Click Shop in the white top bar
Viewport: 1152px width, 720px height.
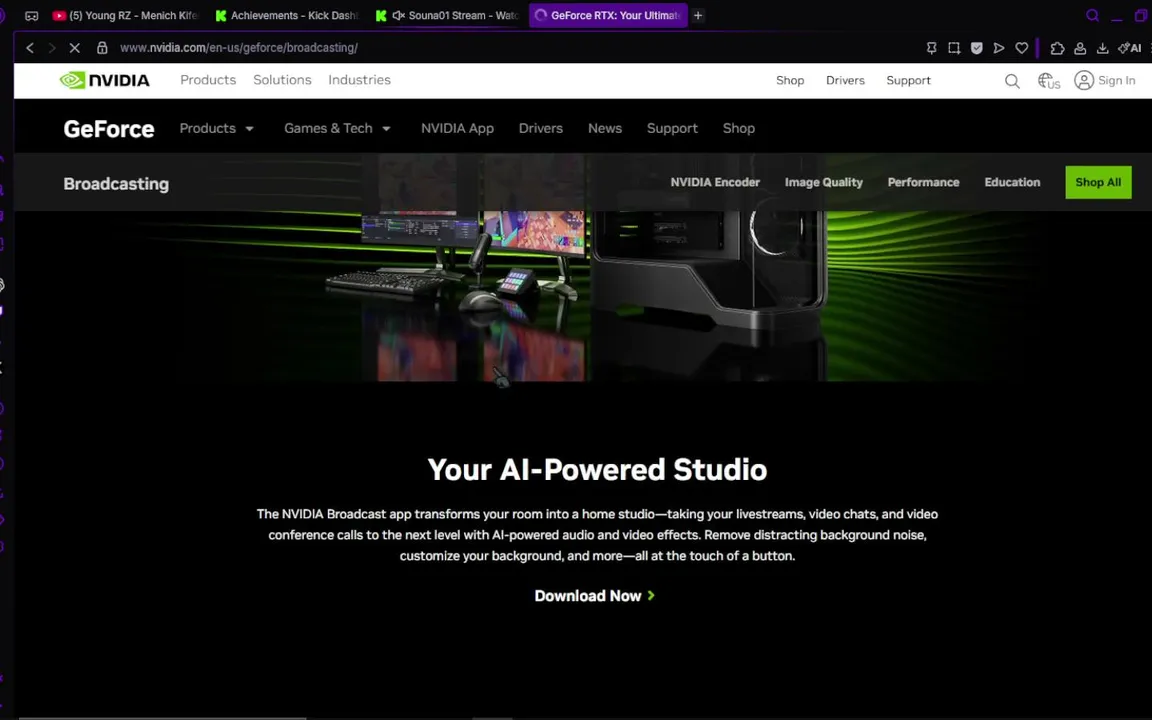tap(790, 80)
